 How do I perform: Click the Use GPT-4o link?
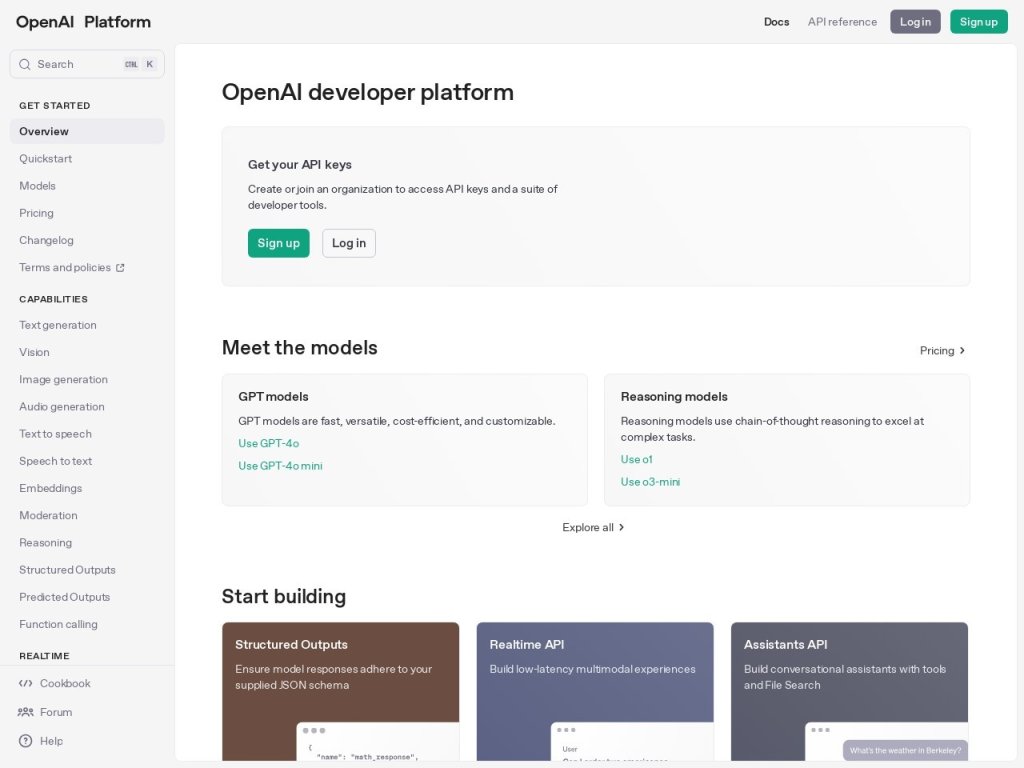(x=268, y=443)
